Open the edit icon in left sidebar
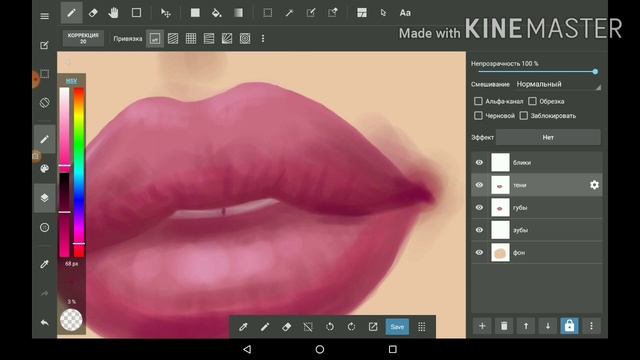The width and height of the screenshot is (640, 360). 44,45
